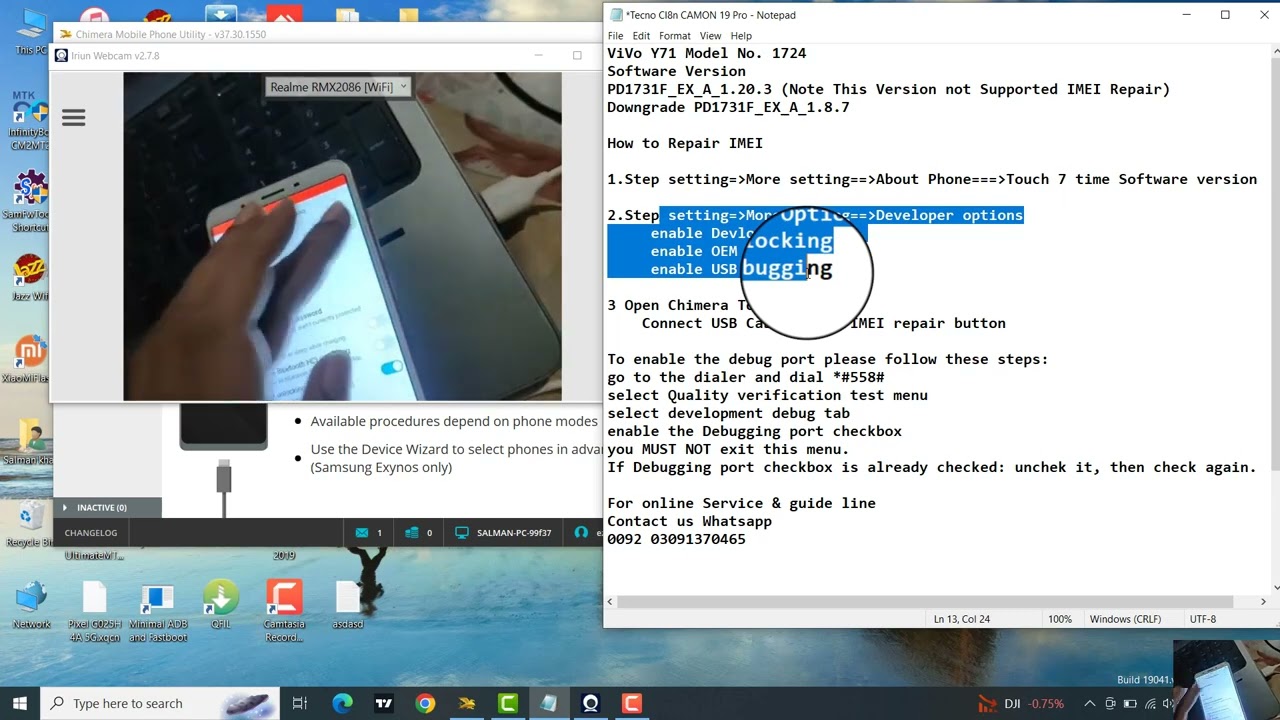Select the asdasd desktop file
The width and height of the screenshot is (1280, 720).
pos(348,603)
